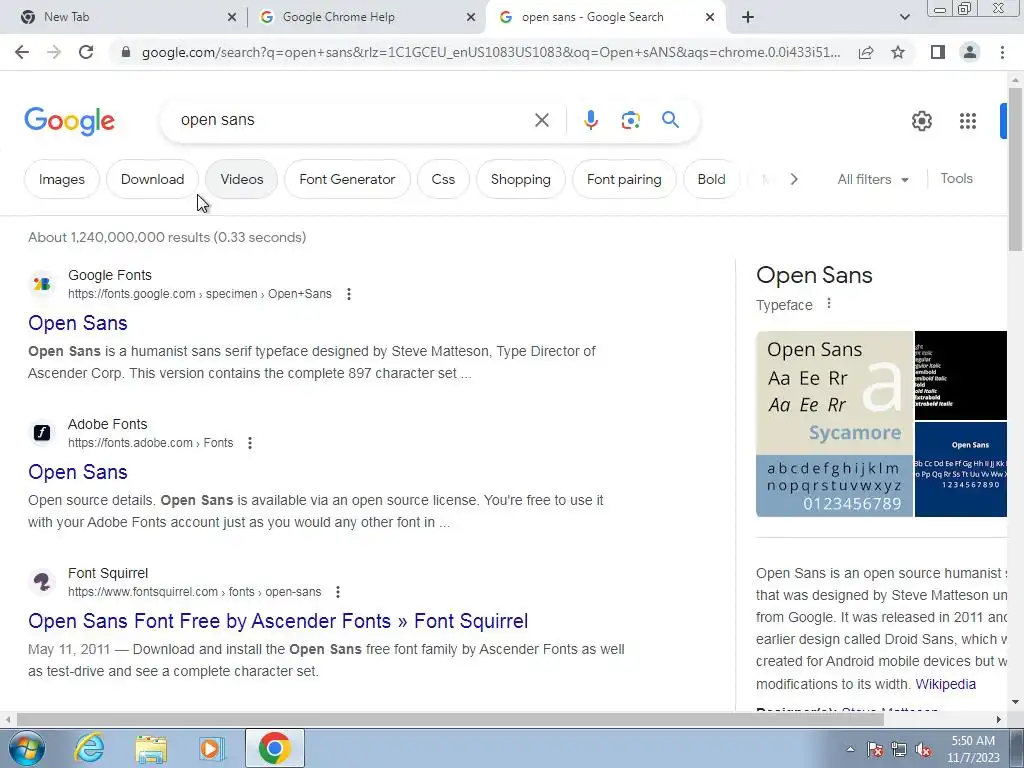The height and width of the screenshot is (768, 1024).
Task: Open the Google apps grid
Action: click(x=968, y=121)
